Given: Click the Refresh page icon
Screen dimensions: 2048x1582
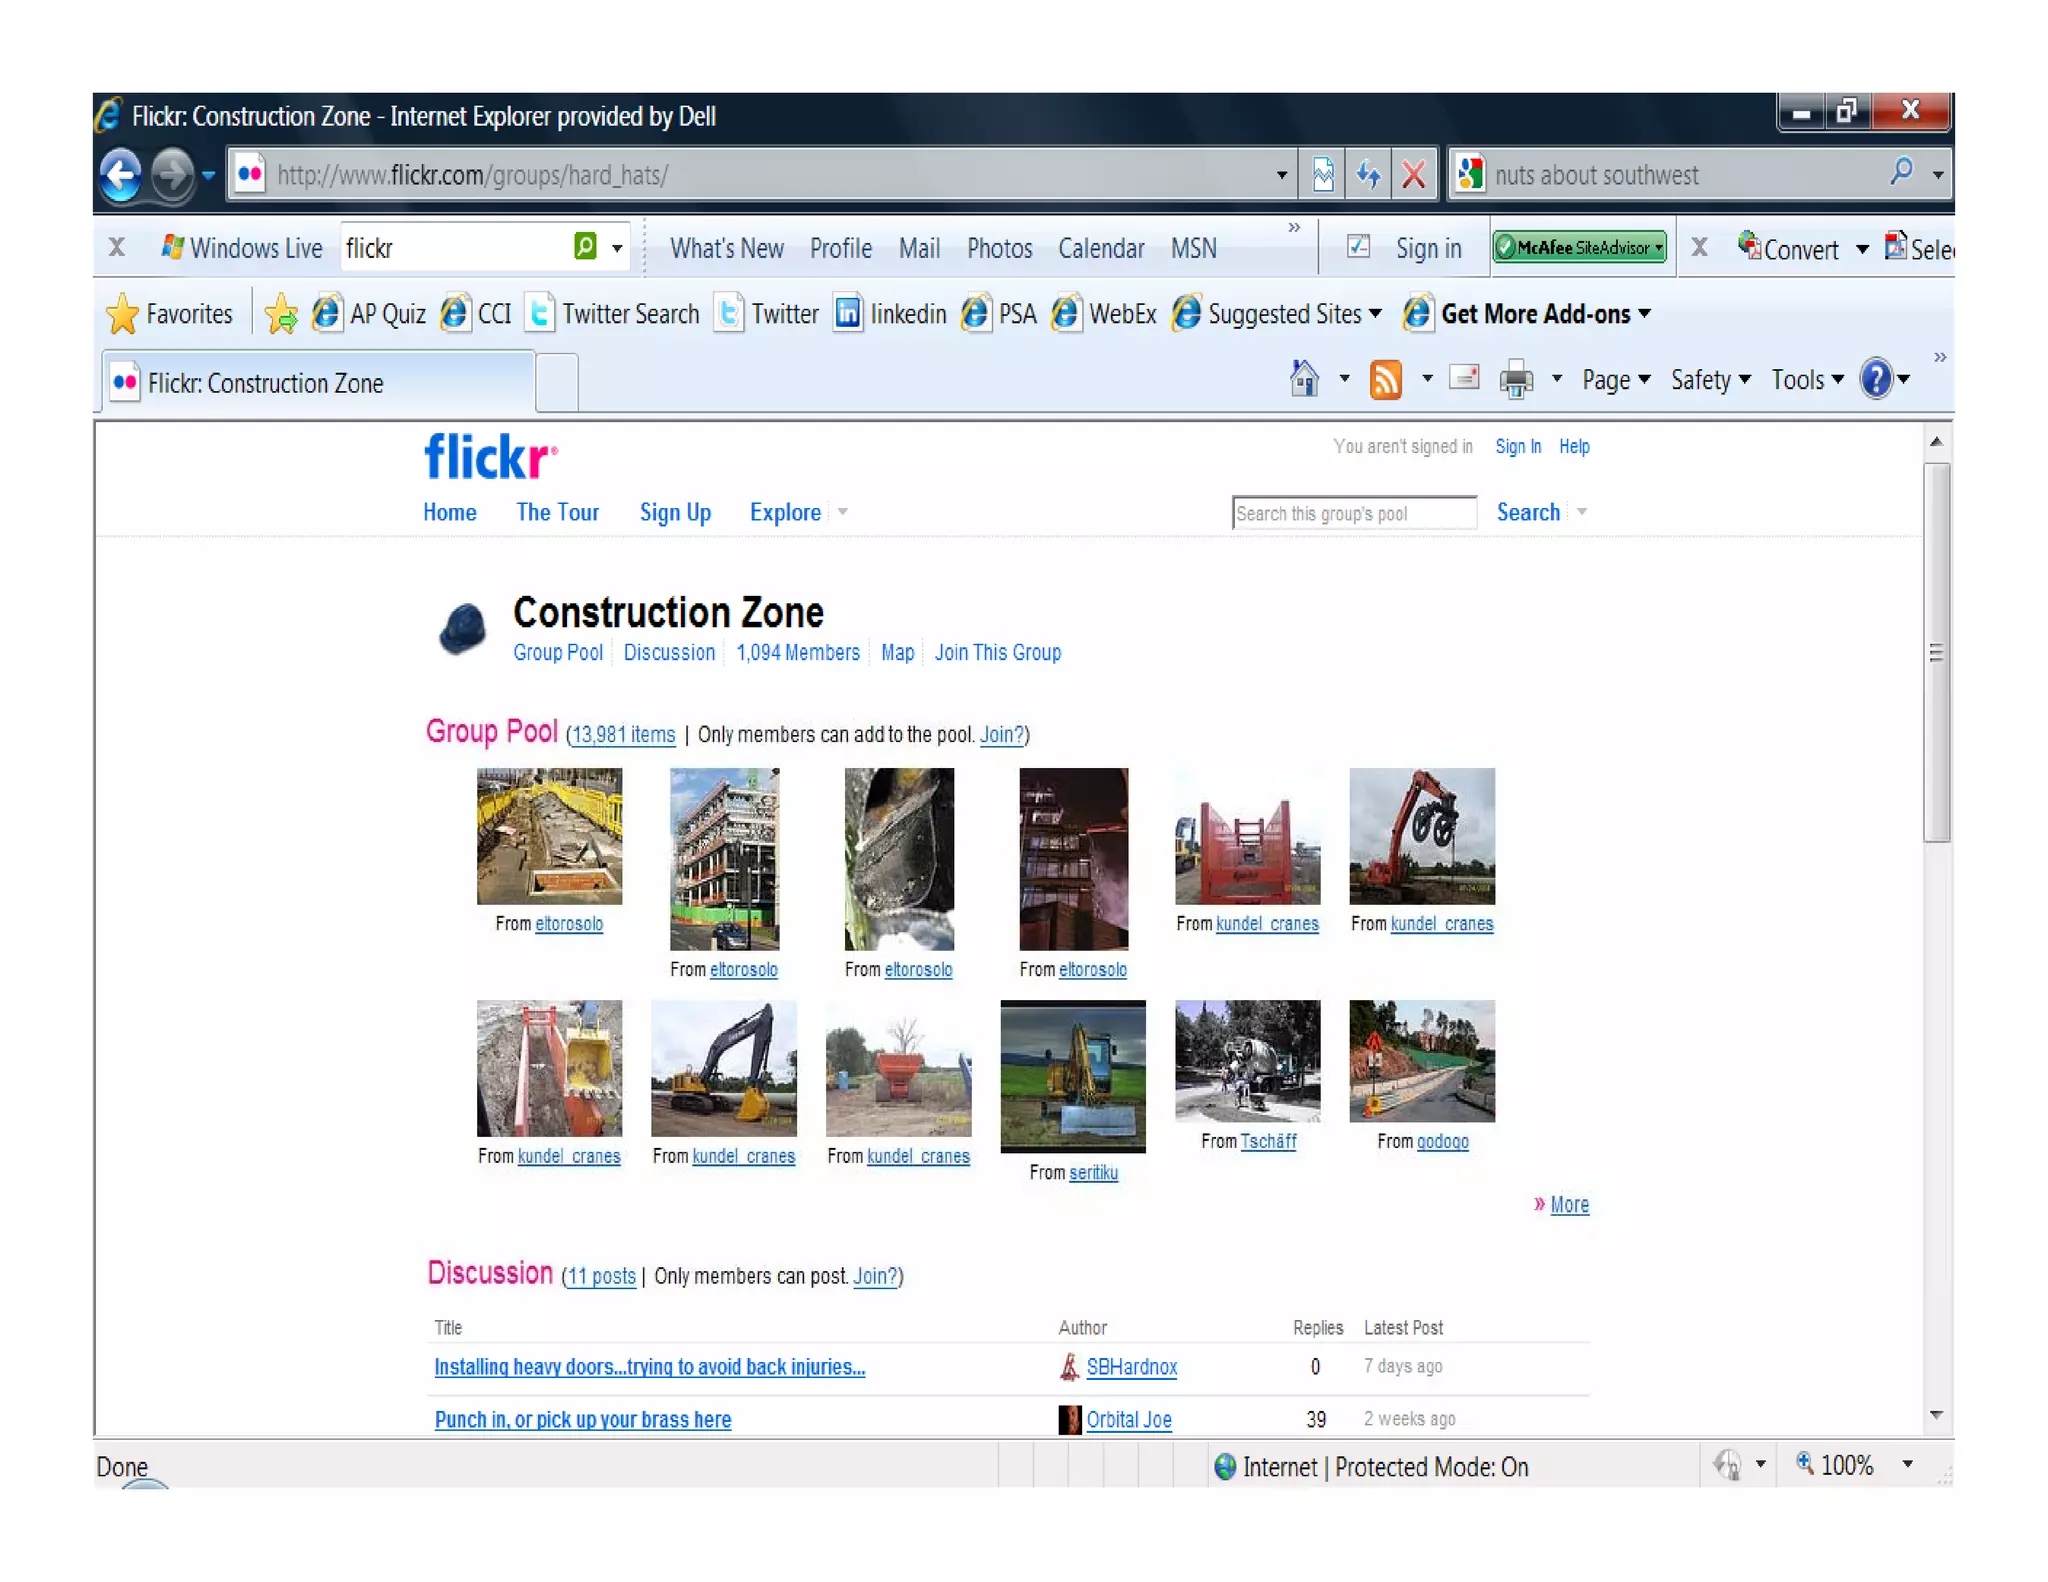Looking at the screenshot, I should tap(1368, 175).
